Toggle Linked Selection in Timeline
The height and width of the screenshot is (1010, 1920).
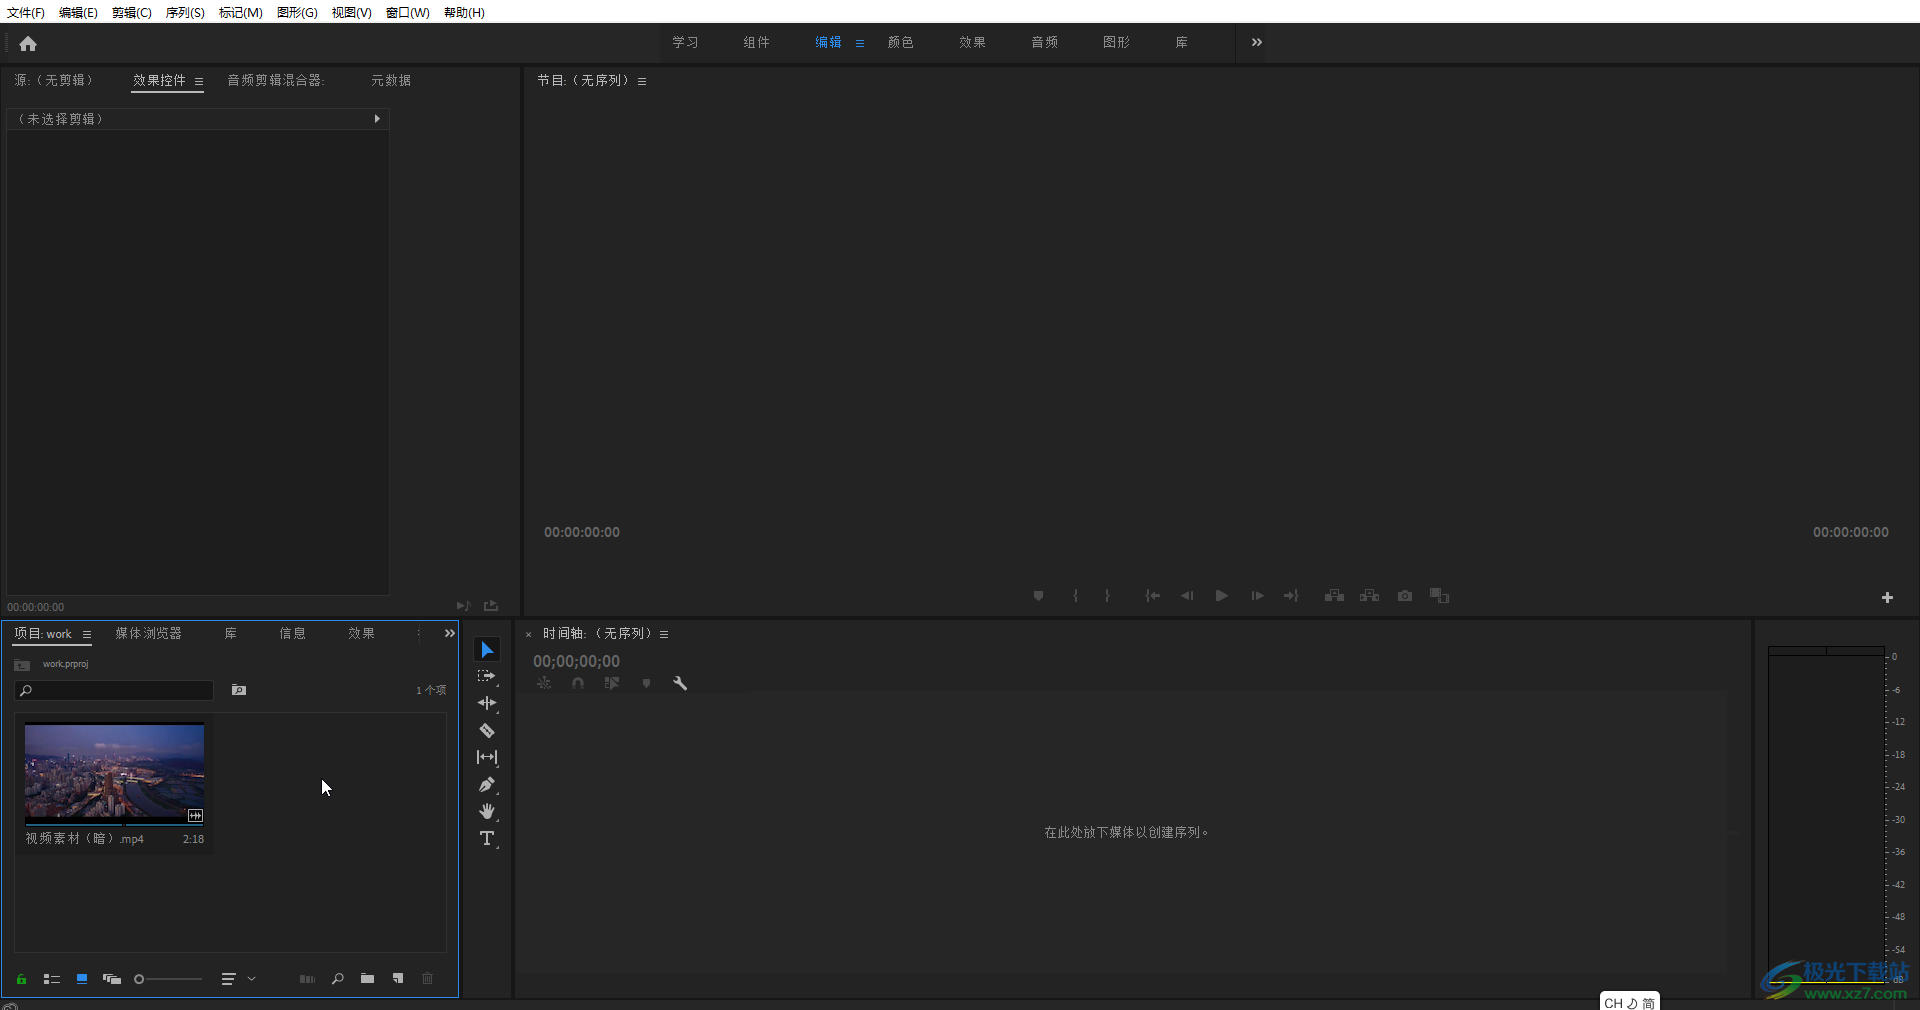pyautogui.click(x=612, y=684)
